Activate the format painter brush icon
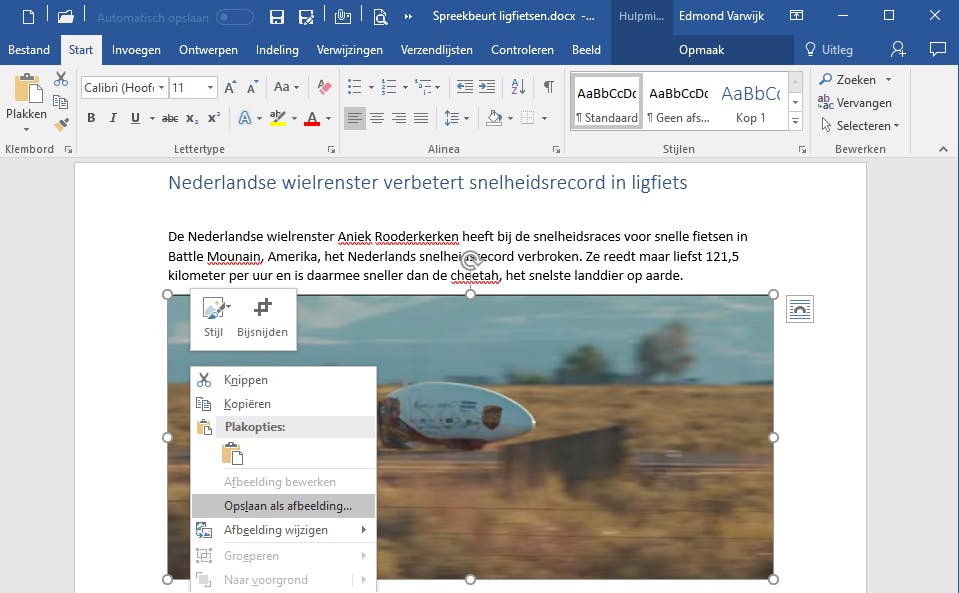The height and width of the screenshot is (593, 959). 61,125
